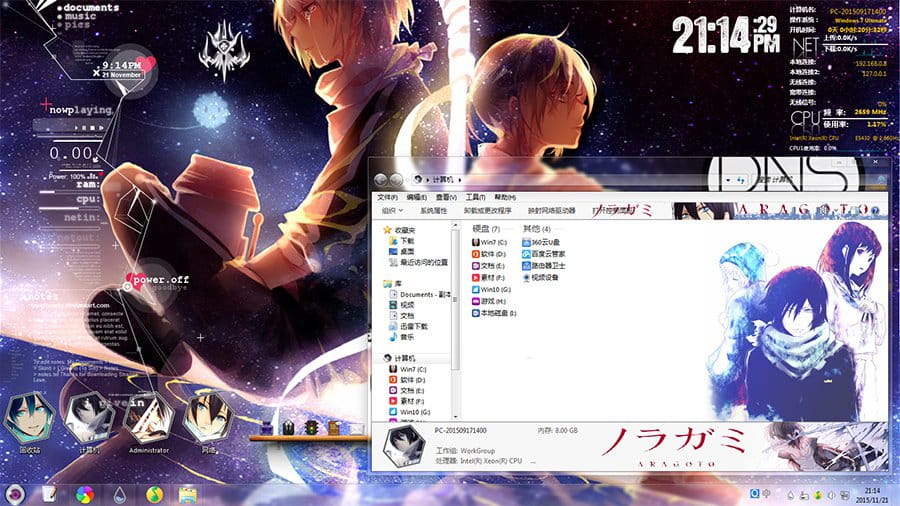Click 系统属性 in Explorer toolbar
The image size is (900, 506).
click(433, 211)
